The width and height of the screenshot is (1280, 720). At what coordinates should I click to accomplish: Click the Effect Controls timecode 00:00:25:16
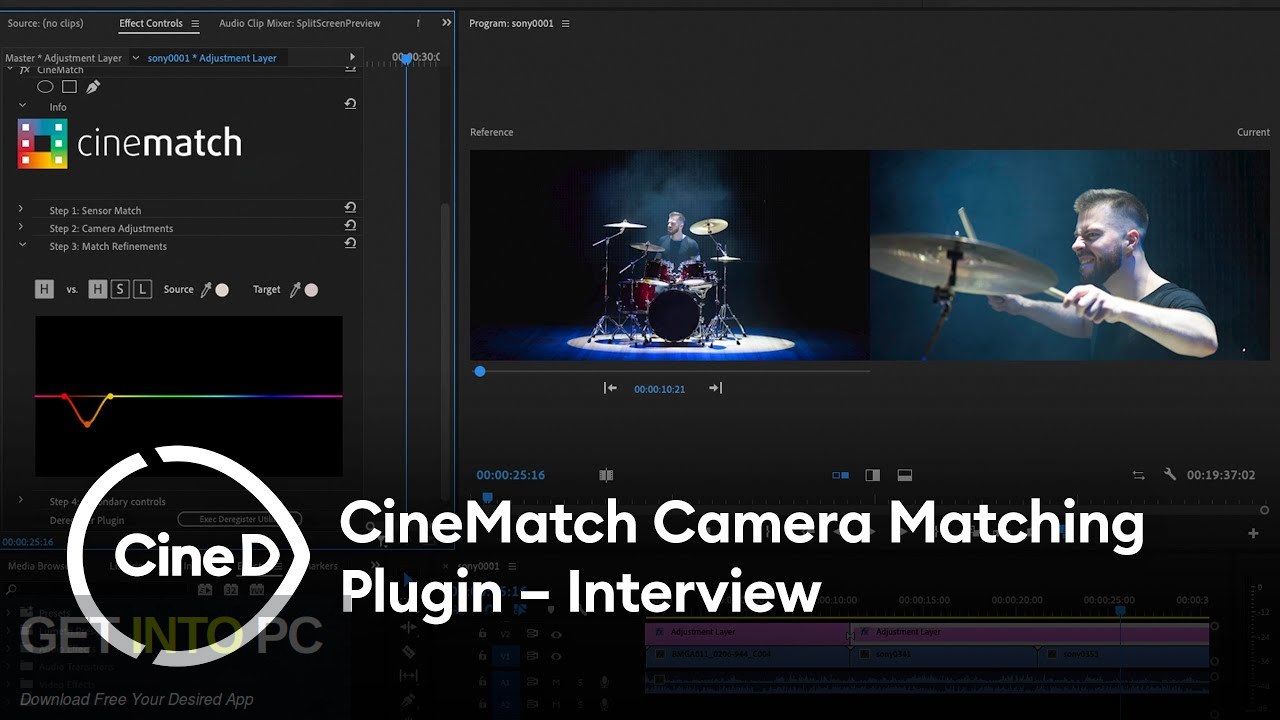pos(28,542)
